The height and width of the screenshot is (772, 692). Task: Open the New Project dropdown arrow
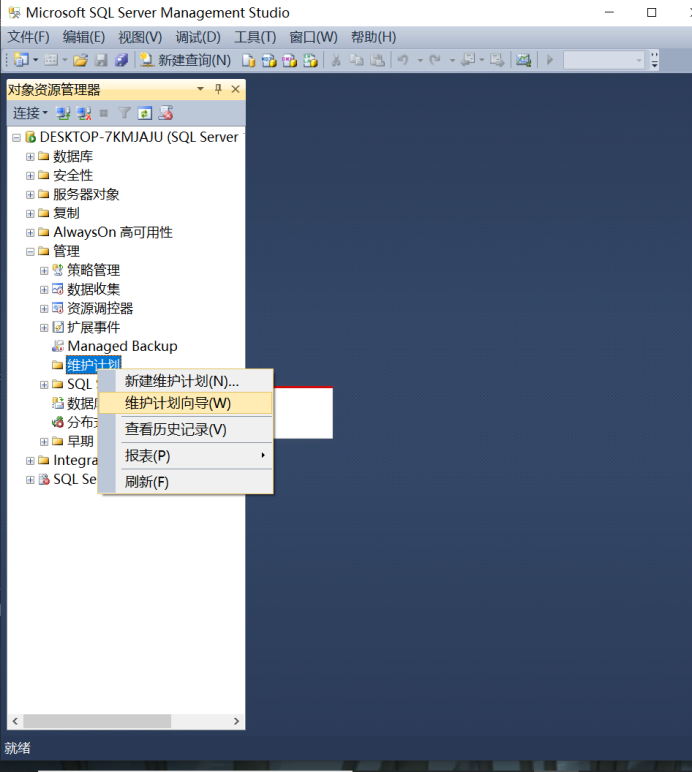coord(35,60)
